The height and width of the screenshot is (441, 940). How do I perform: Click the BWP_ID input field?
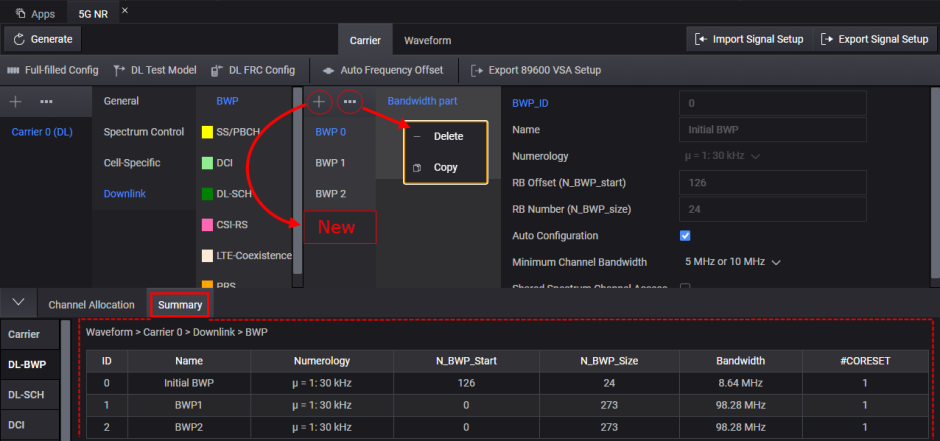point(773,103)
